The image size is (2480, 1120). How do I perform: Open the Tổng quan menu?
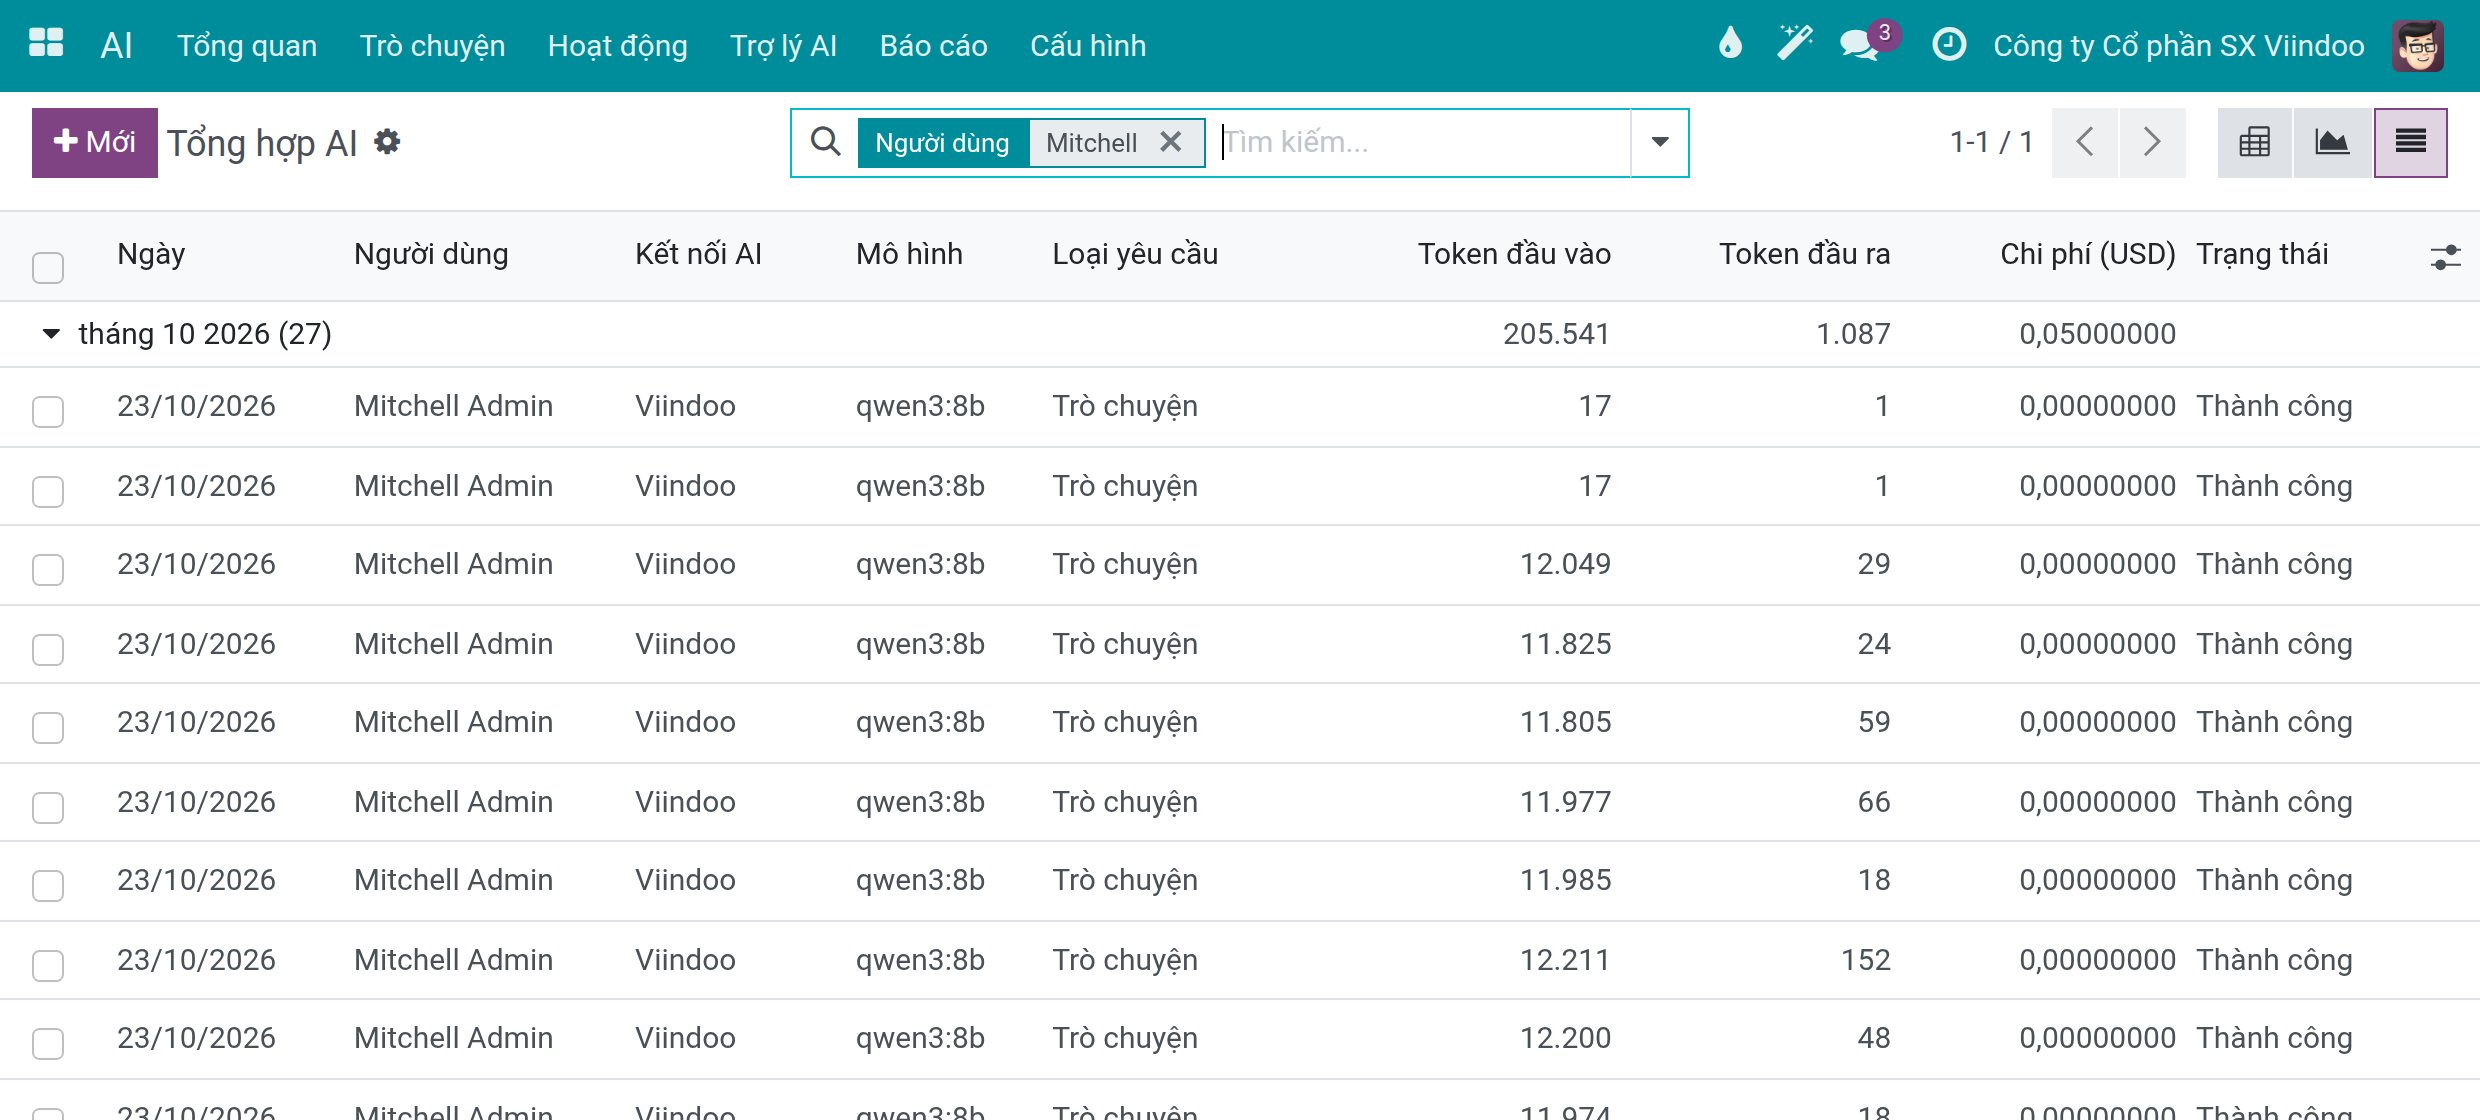point(247,45)
